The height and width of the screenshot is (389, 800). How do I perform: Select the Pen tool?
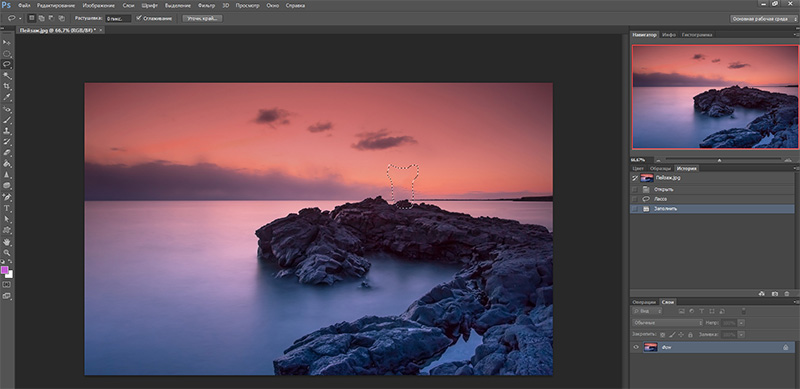(x=7, y=196)
